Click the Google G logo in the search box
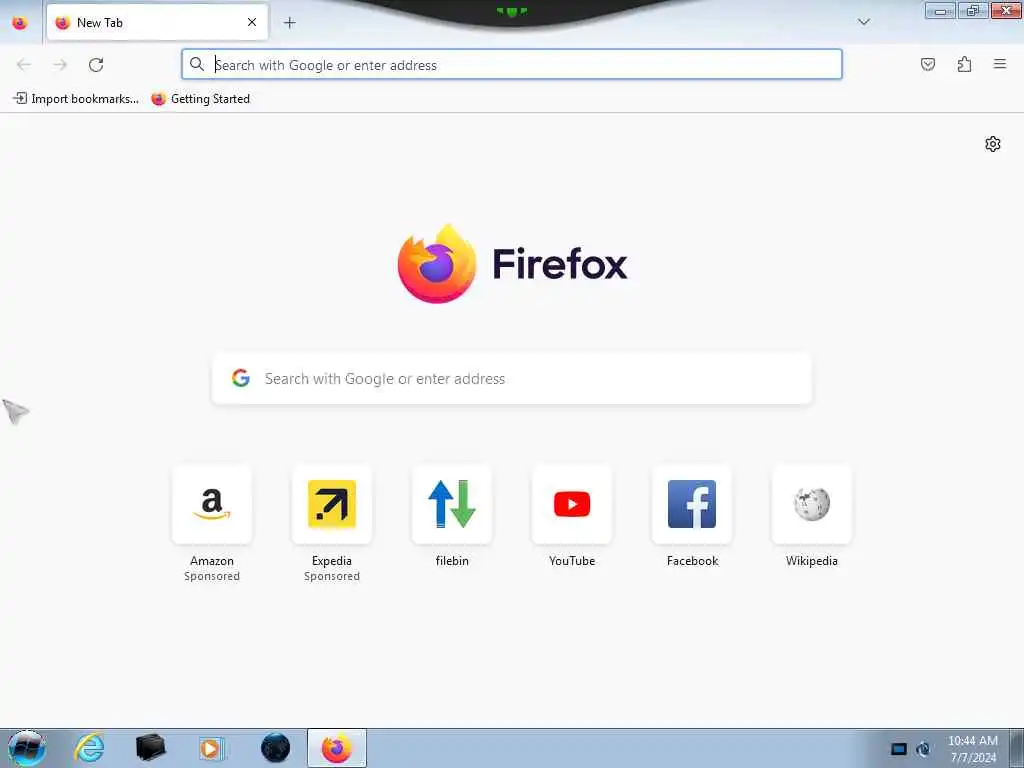 (241, 378)
